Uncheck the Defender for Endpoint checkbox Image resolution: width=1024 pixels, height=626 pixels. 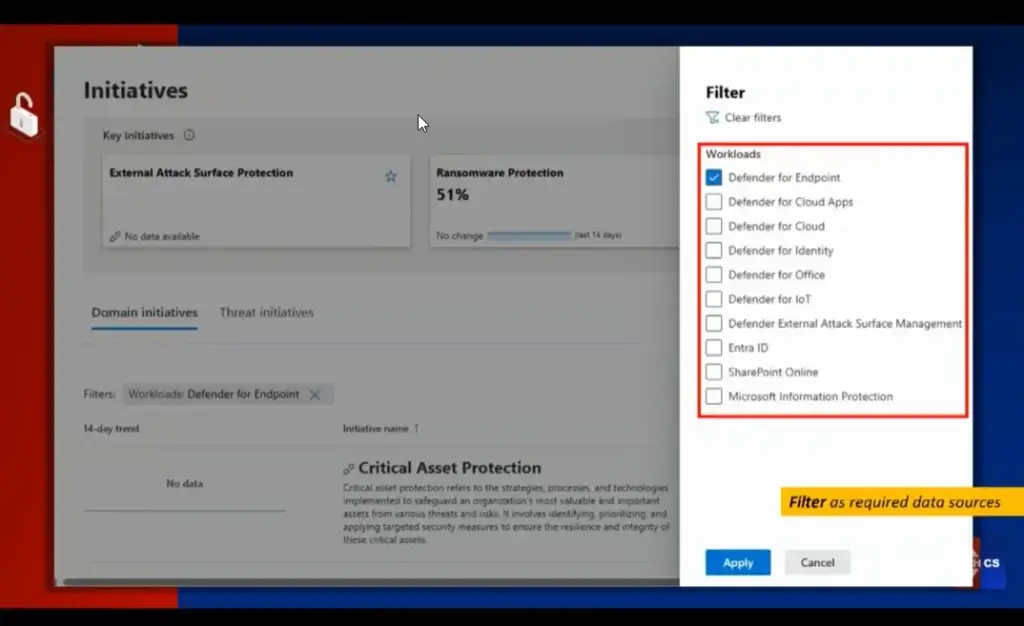[x=713, y=178]
